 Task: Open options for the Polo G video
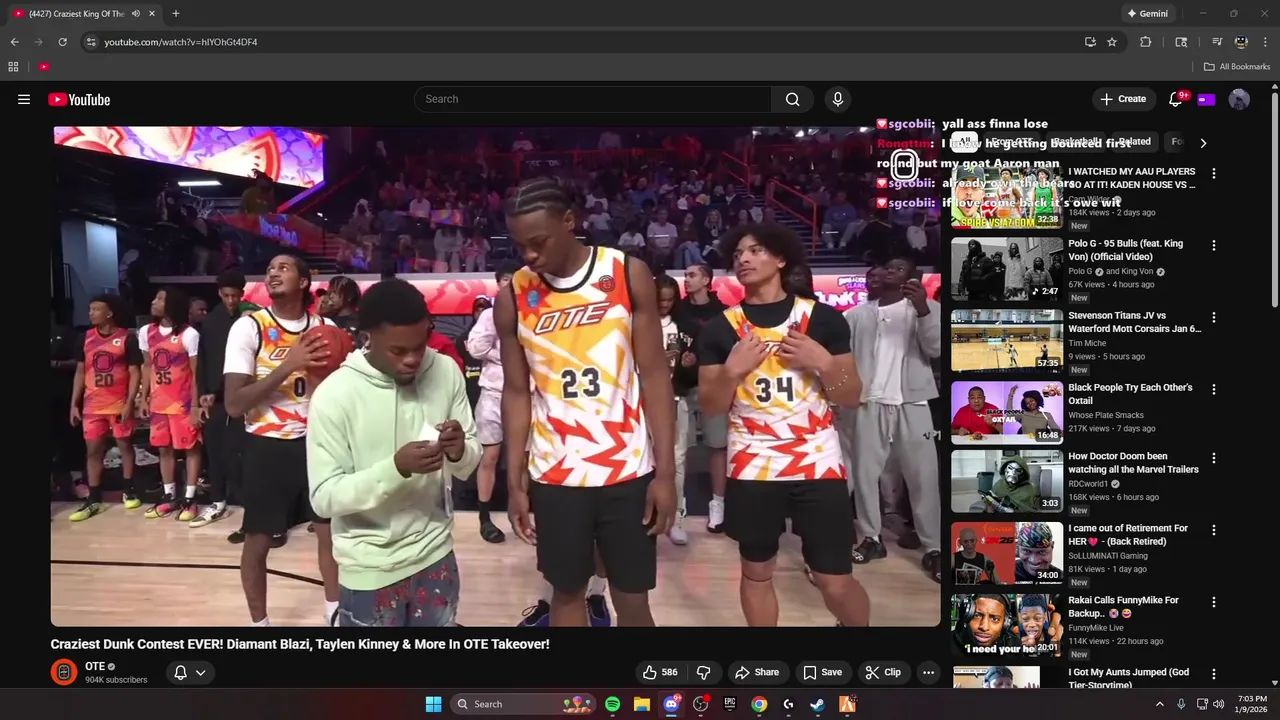1214,245
